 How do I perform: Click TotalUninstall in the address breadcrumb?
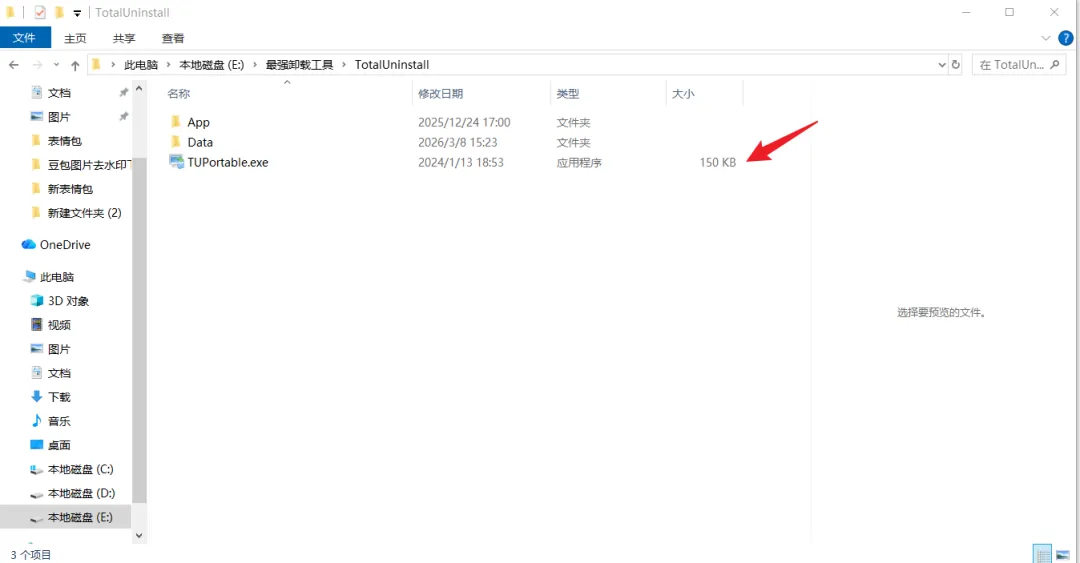392,65
